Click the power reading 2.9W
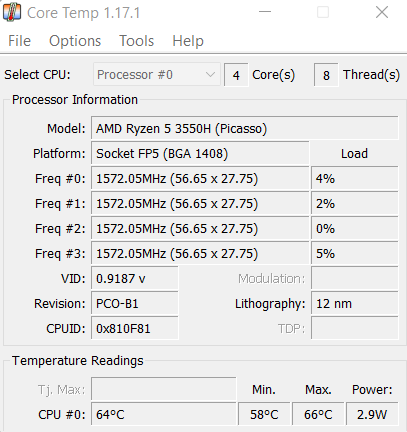Image resolution: width=407 pixels, height=432 pixels. (372, 414)
